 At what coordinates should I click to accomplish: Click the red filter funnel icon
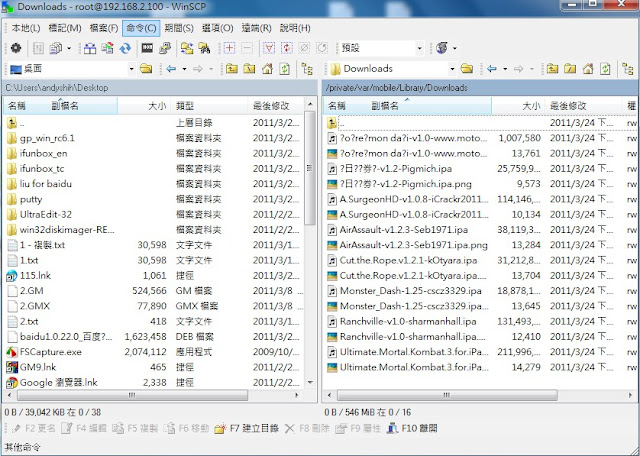coord(269,48)
